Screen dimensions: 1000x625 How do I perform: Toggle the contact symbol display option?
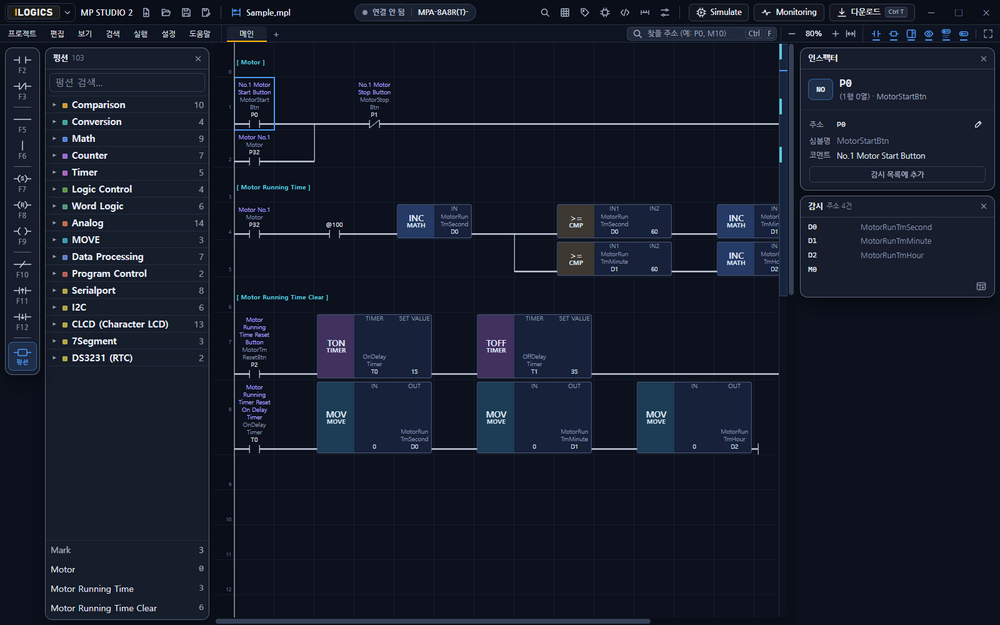pyautogui.click(x=876, y=34)
